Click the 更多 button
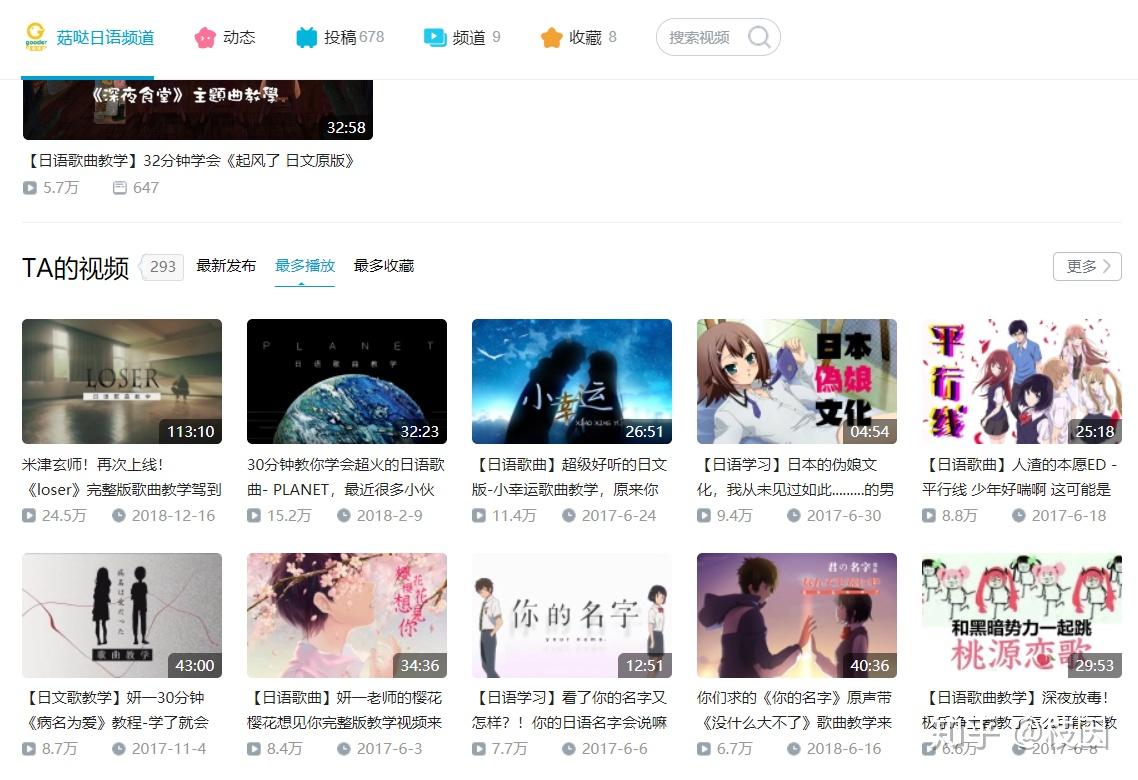Image resolution: width=1138 pixels, height=780 pixels. tap(1087, 266)
